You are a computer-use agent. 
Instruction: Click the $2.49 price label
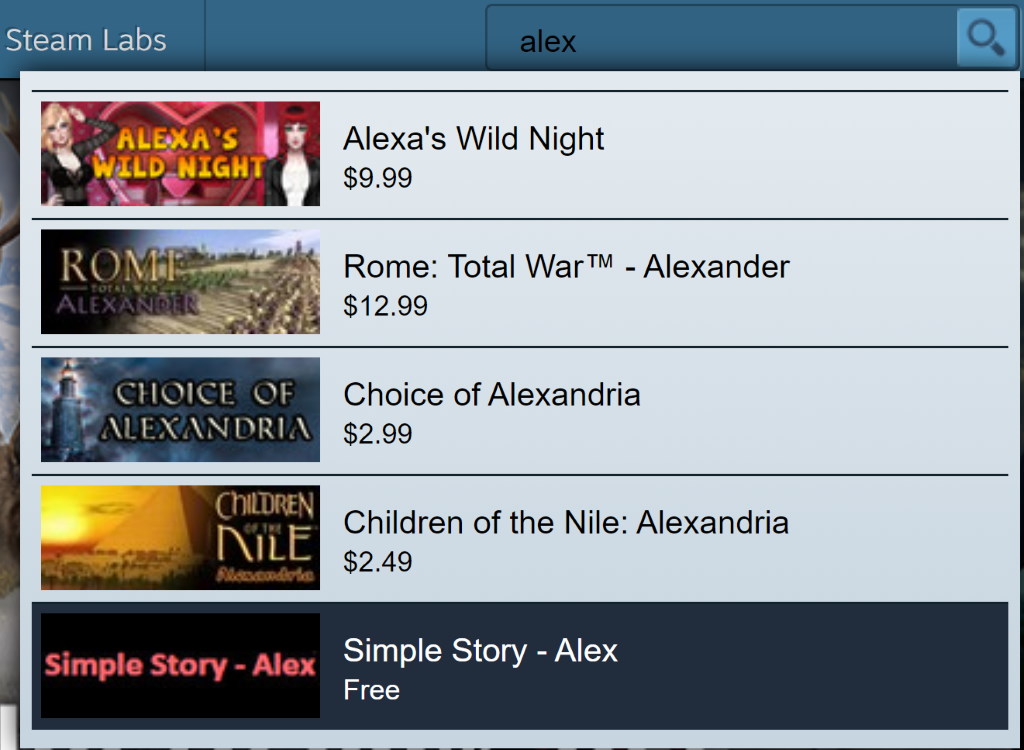[x=377, y=562]
